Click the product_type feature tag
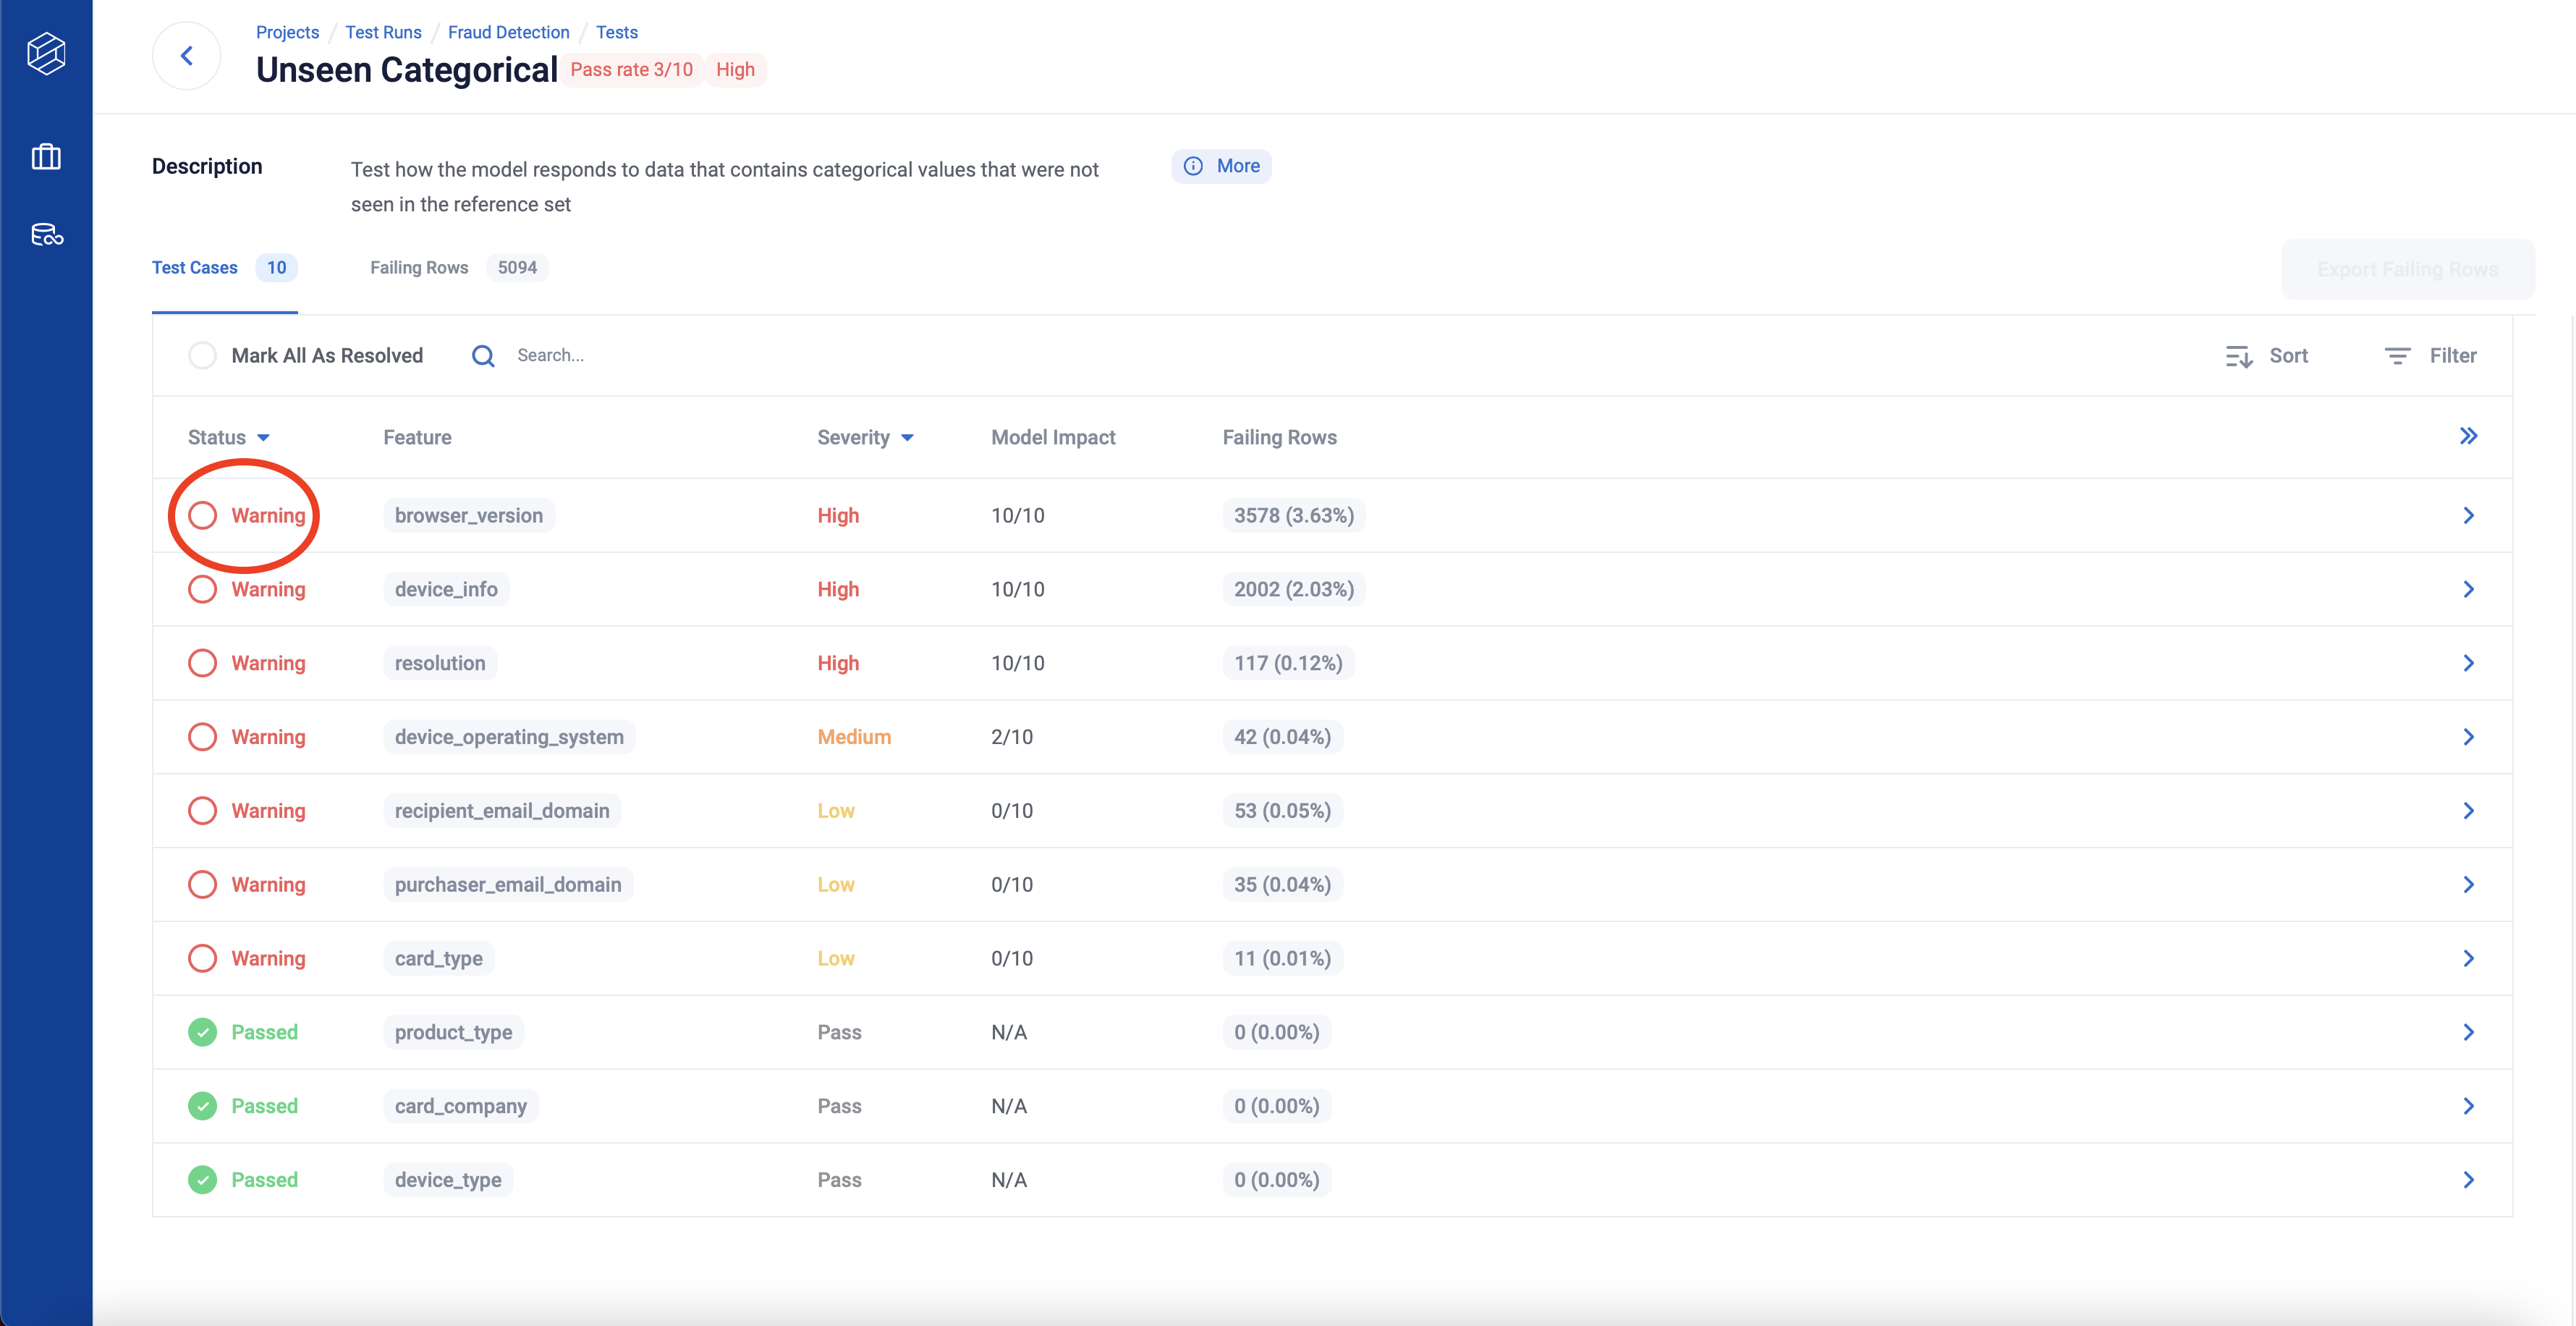2576x1326 pixels. coord(453,1032)
